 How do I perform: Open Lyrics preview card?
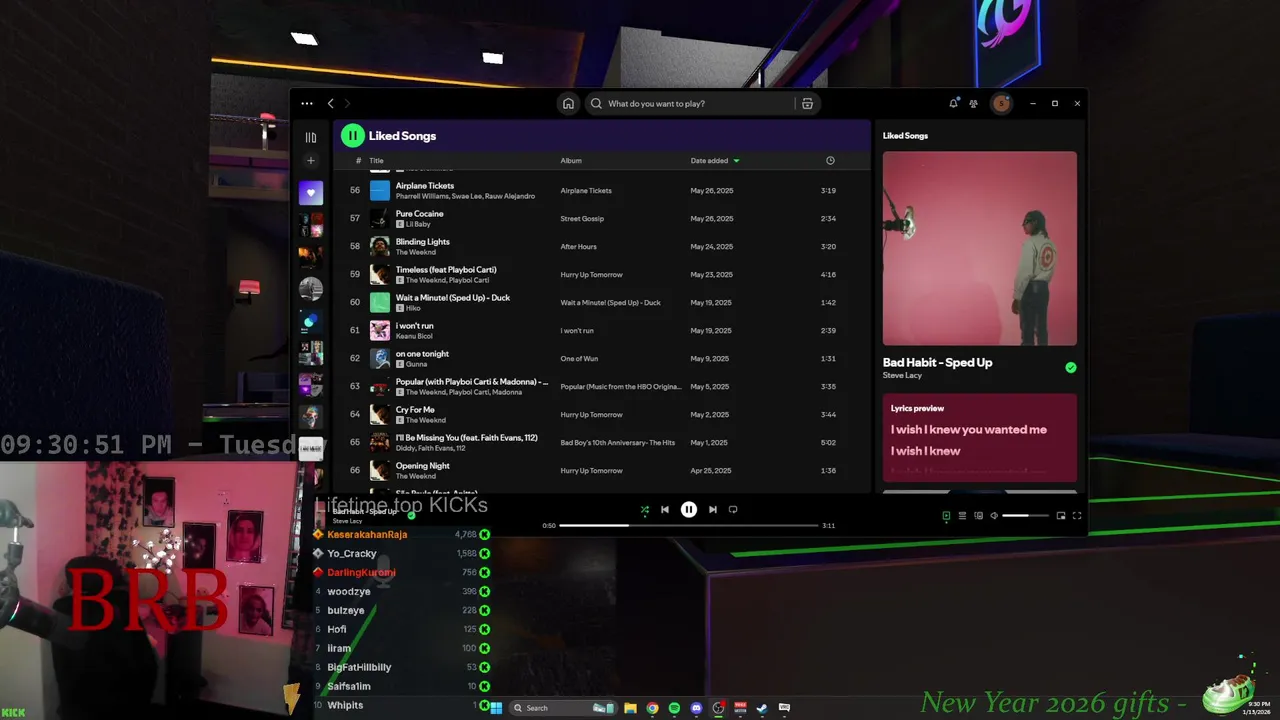click(x=980, y=437)
